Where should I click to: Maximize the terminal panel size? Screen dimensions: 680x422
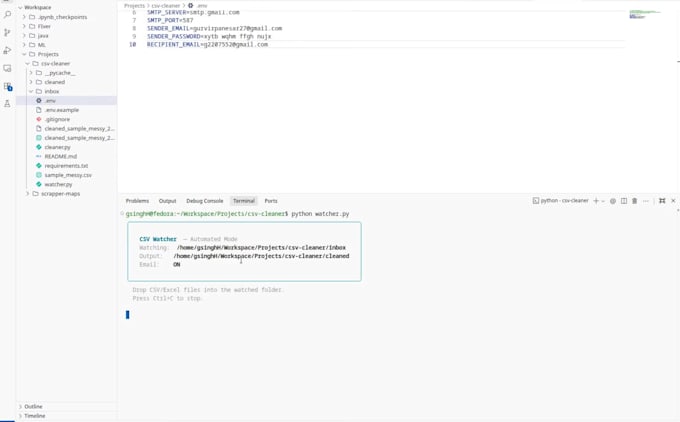coord(662,201)
